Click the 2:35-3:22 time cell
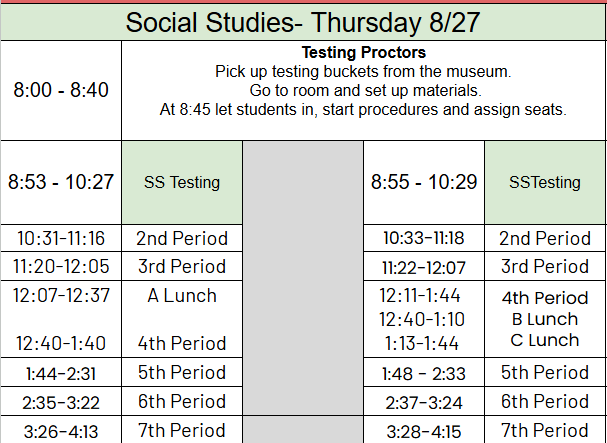Screen dimensions: 607x443 61,401
